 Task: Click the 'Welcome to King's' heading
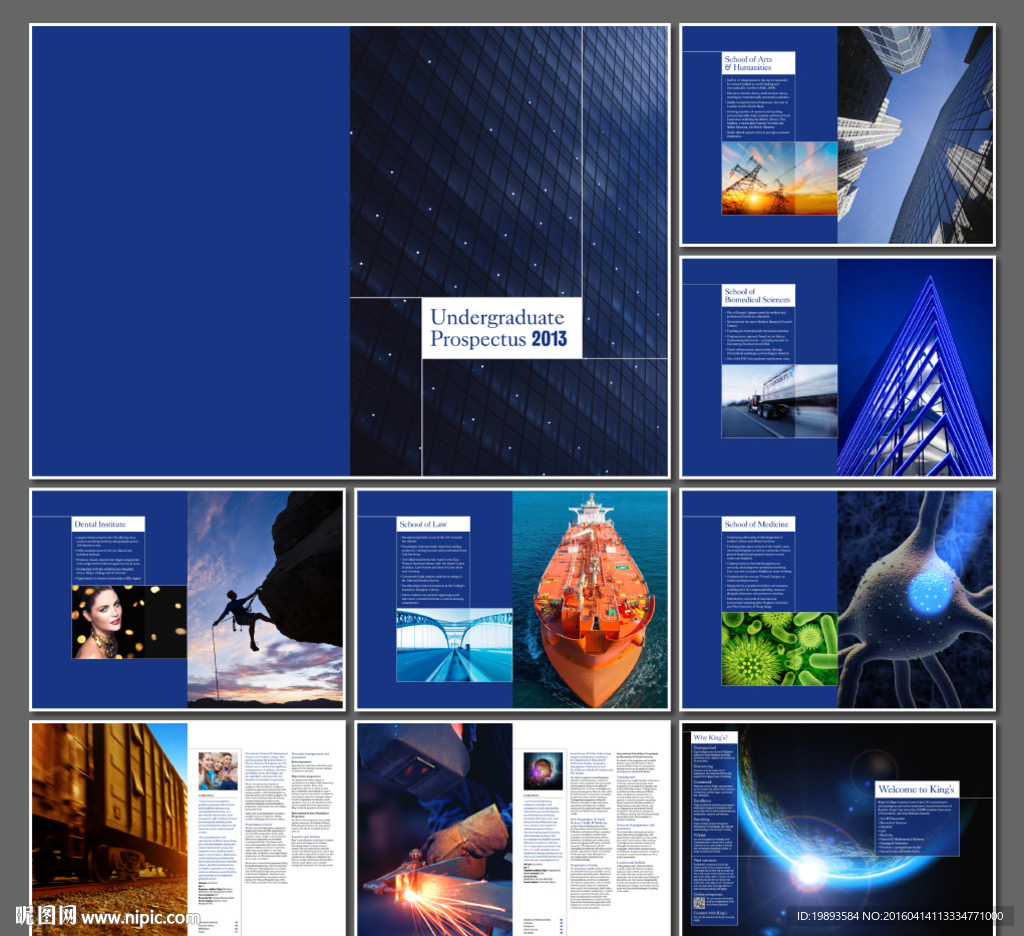click(917, 789)
